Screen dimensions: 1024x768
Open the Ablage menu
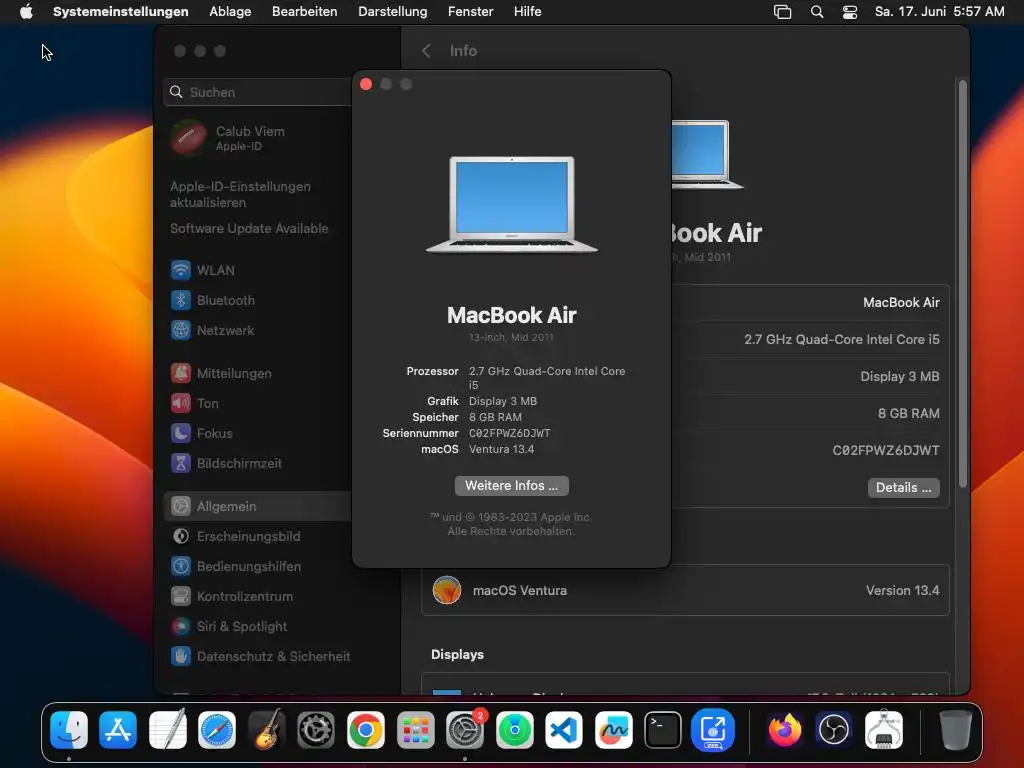(x=230, y=11)
